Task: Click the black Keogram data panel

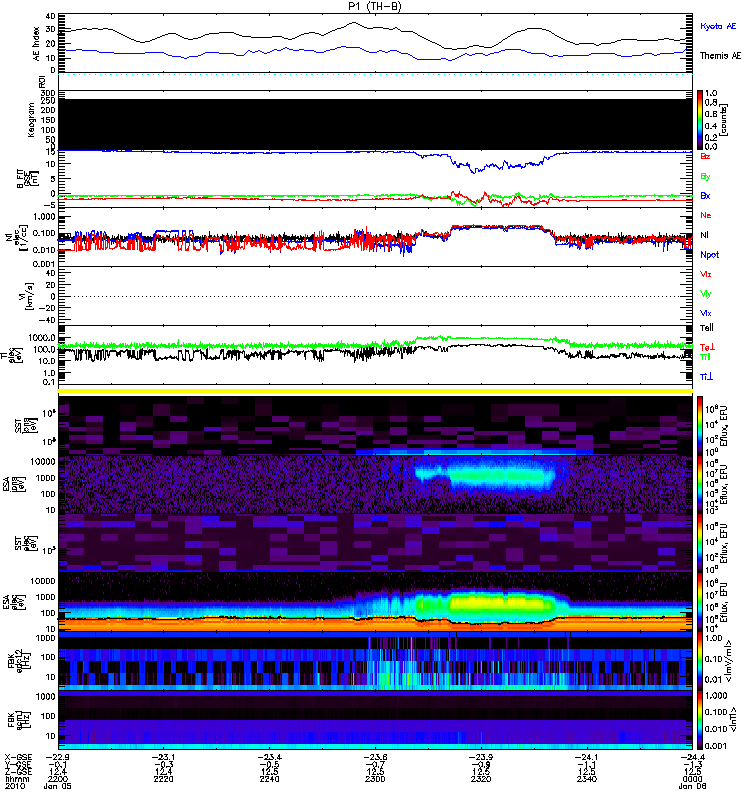Action: (x=375, y=124)
